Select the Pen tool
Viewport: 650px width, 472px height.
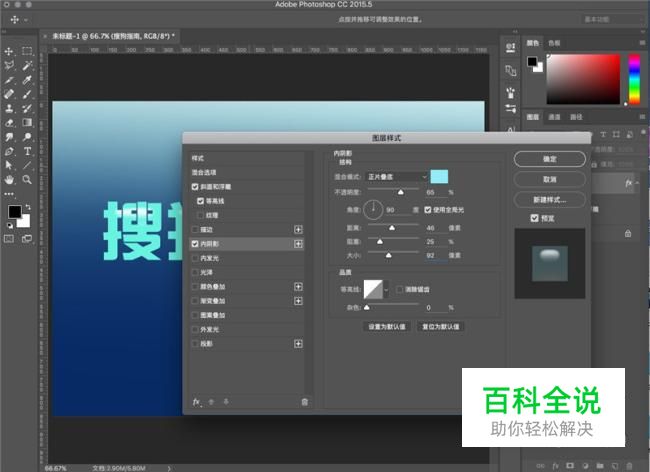pyautogui.click(x=9, y=151)
